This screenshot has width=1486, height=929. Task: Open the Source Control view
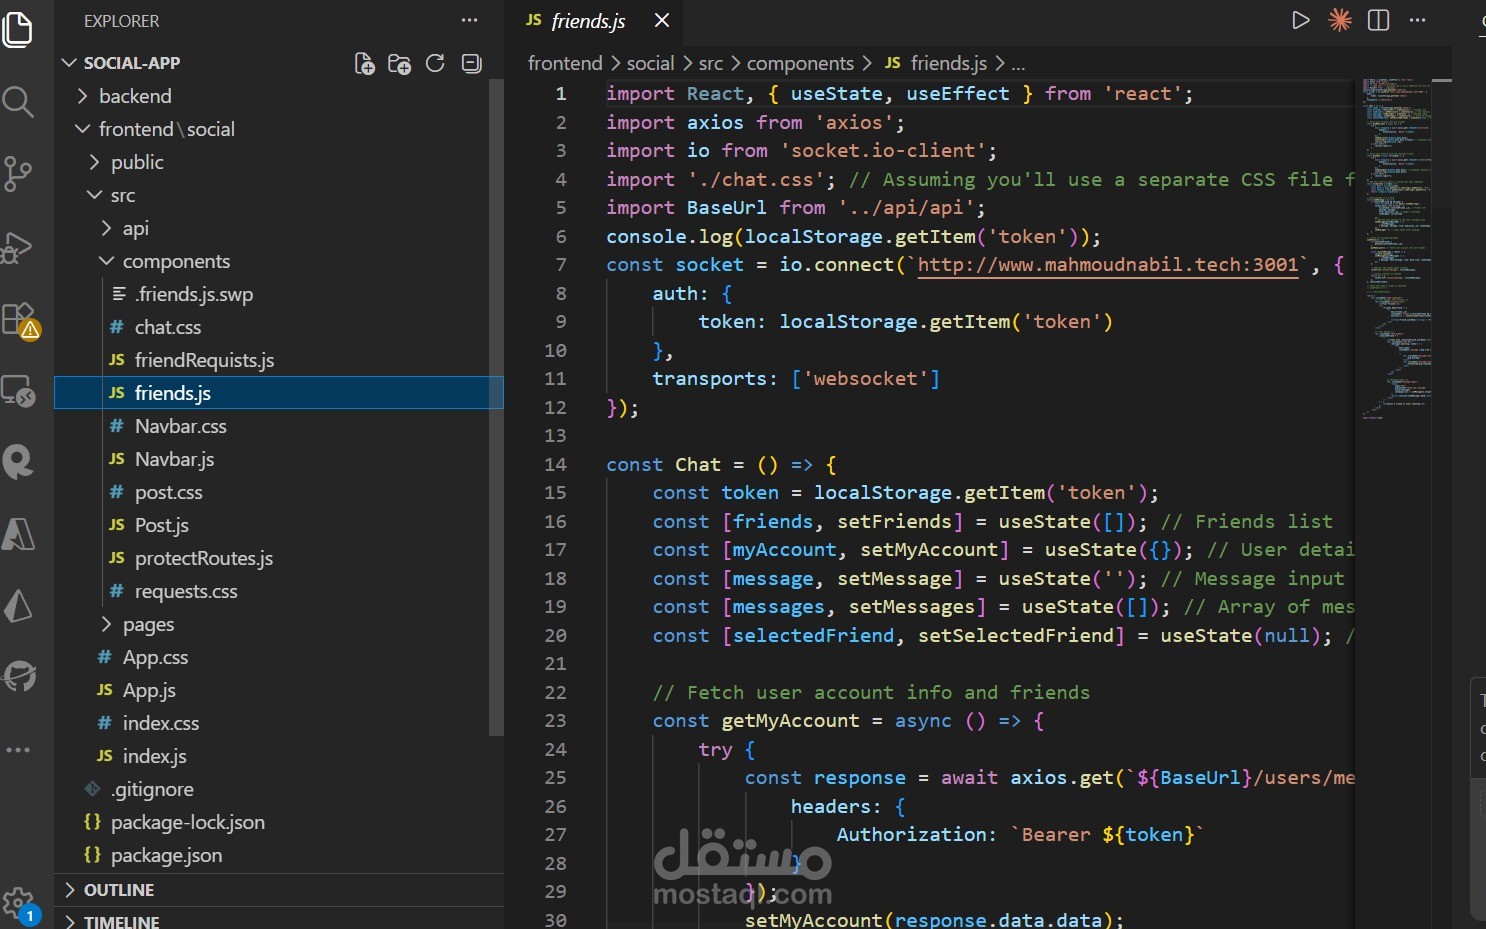click(19, 174)
